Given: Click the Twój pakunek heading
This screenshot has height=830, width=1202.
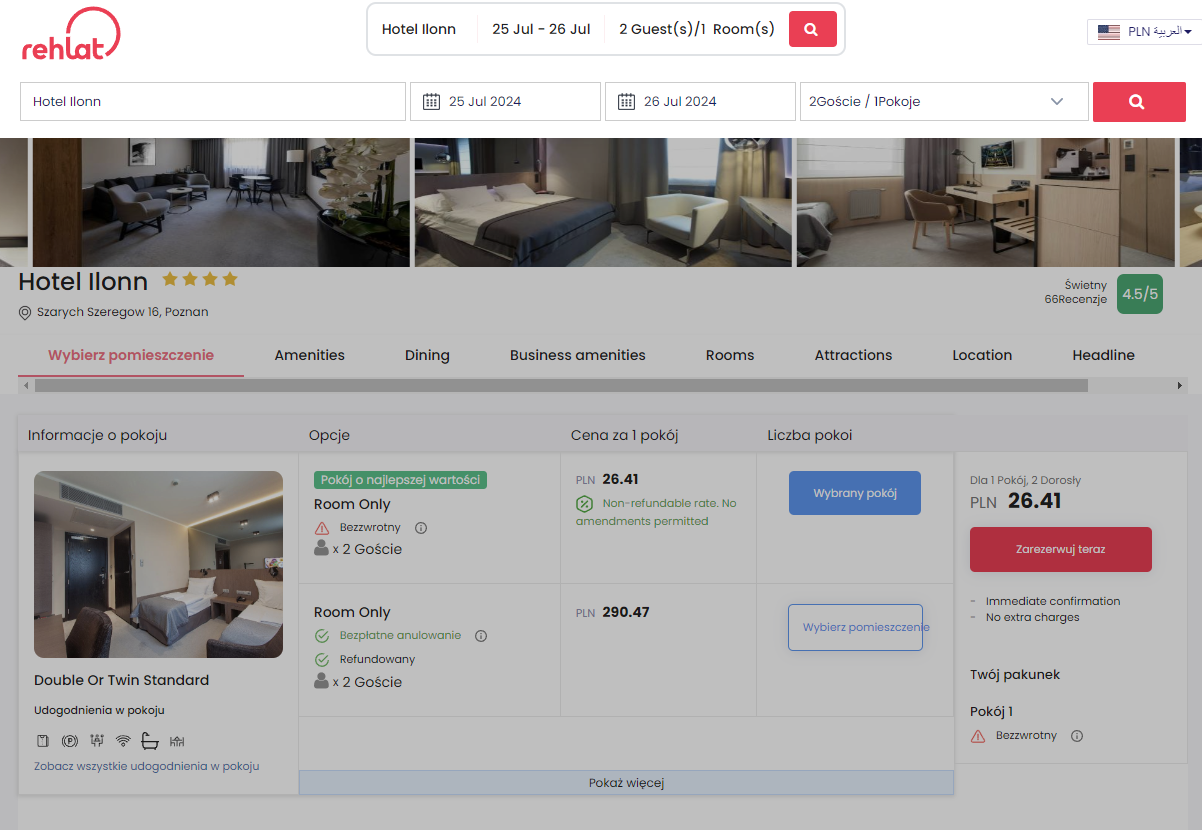Looking at the screenshot, I should click(1015, 675).
